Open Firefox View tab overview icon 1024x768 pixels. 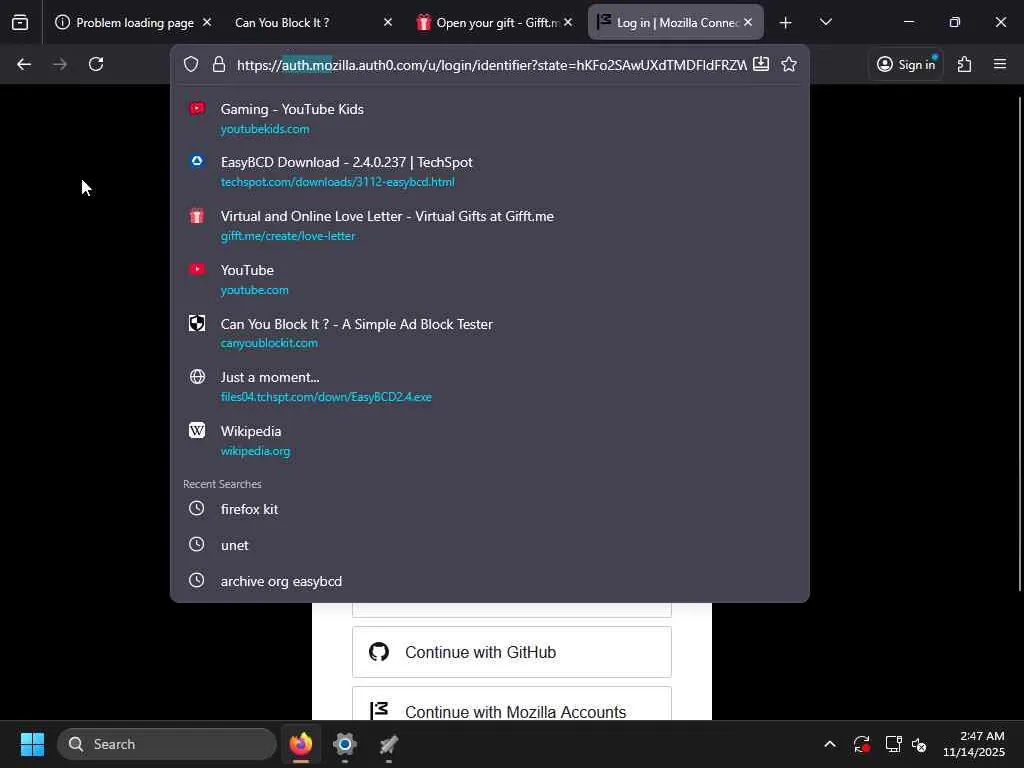tap(20, 23)
